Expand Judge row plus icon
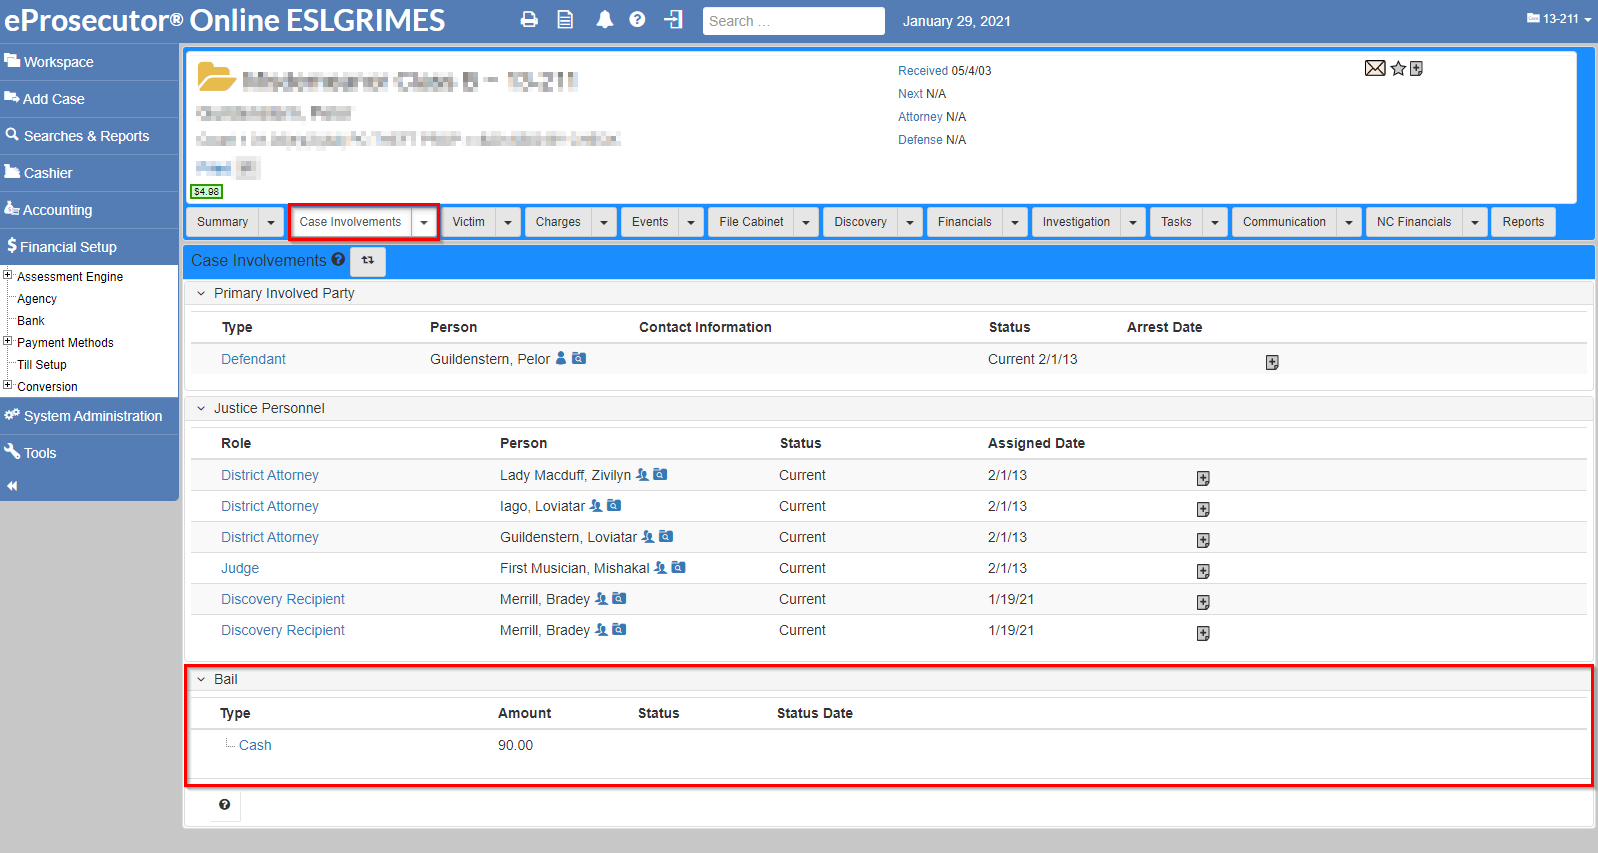Viewport: 1598px width, 853px height. click(x=1203, y=571)
